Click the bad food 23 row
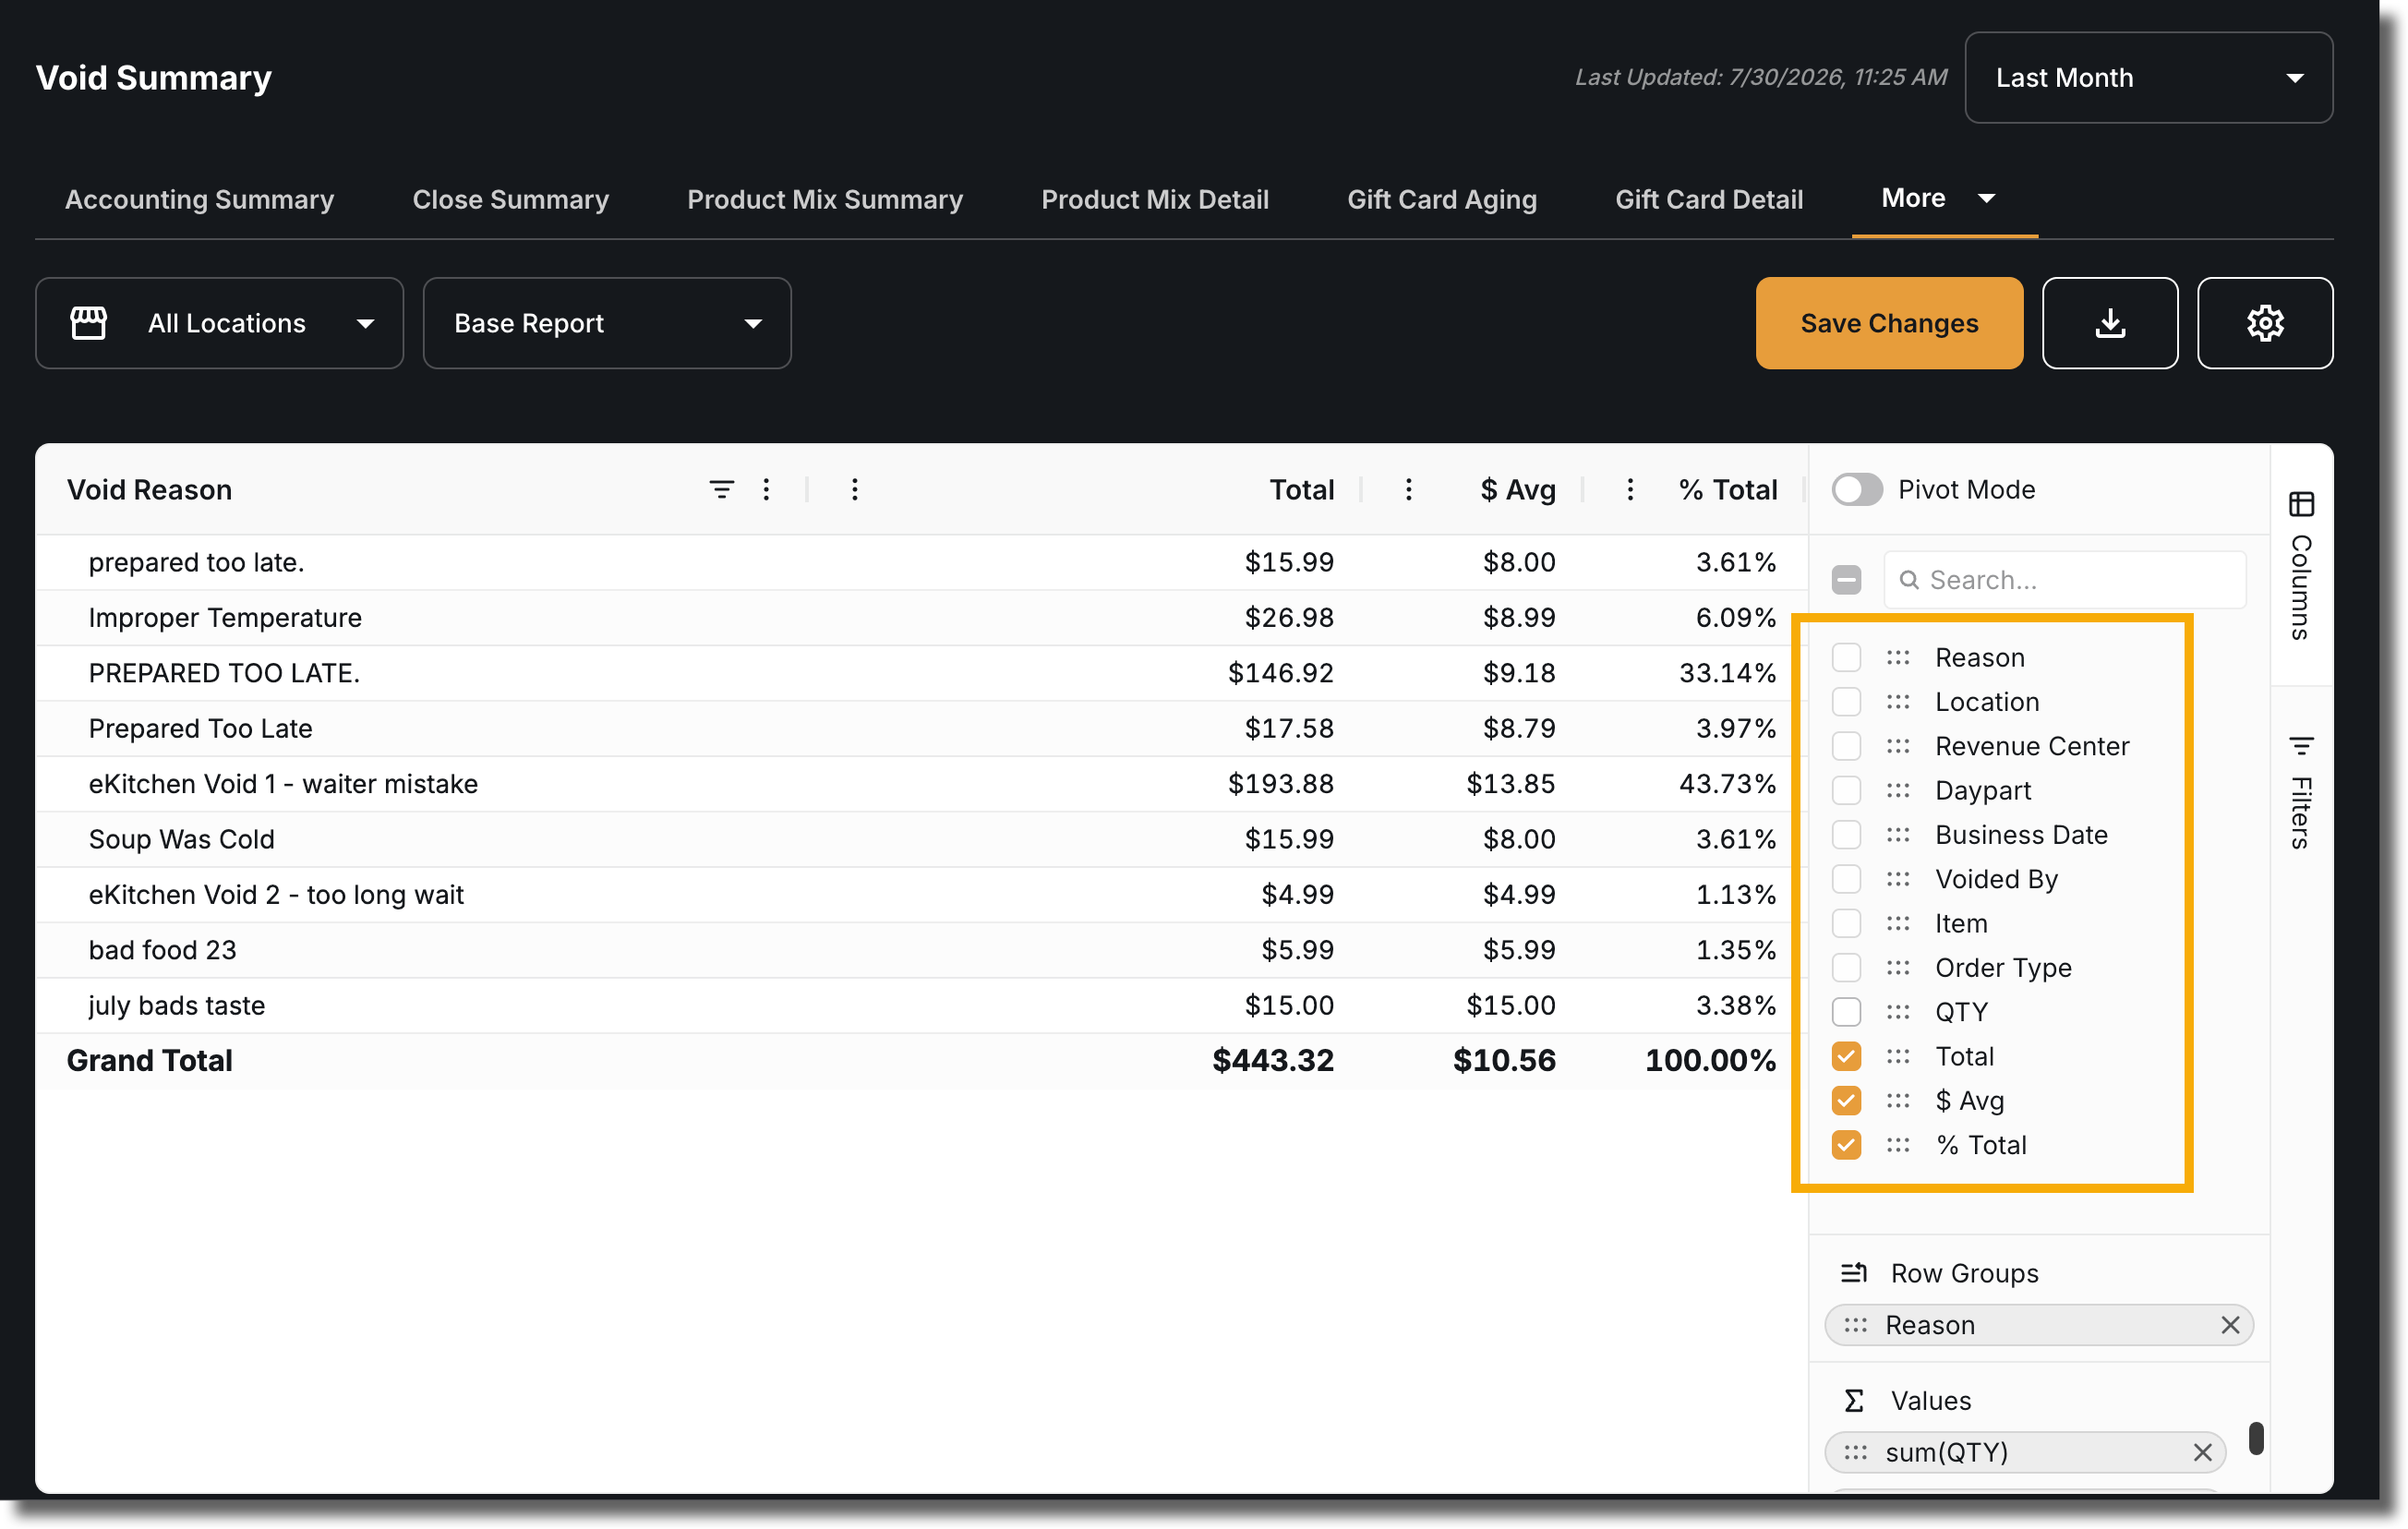2408x1529 pixels. tap(921, 949)
